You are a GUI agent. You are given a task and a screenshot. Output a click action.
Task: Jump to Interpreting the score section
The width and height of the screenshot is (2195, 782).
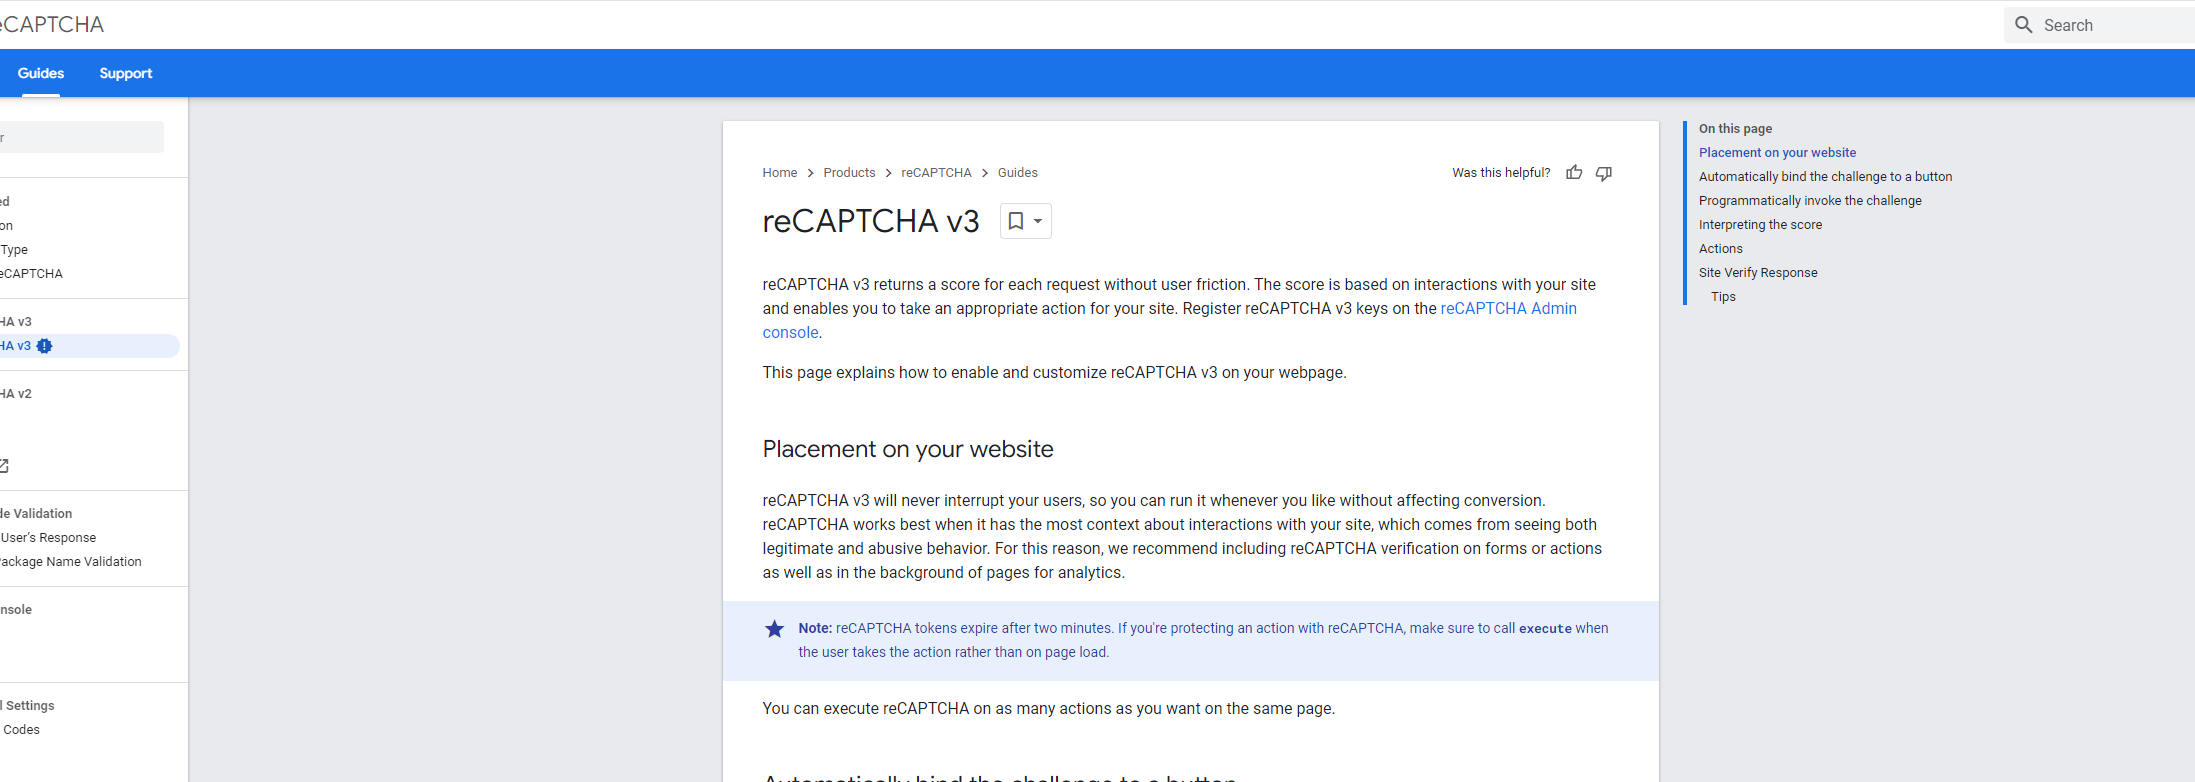coord(1760,225)
